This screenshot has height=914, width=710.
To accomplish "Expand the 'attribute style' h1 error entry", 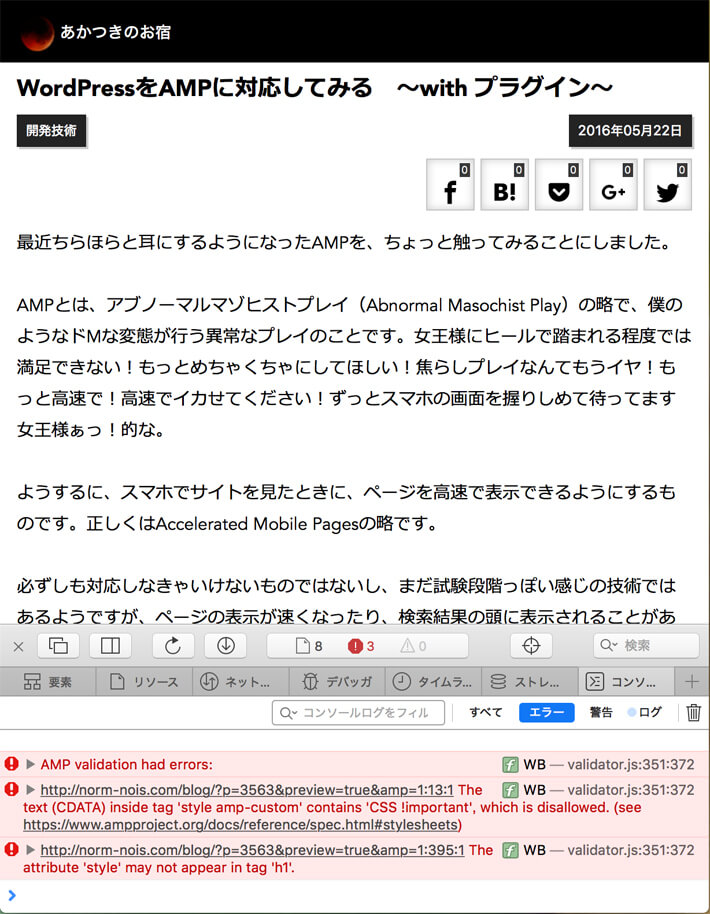I will pyautogui.click(x=30, y=850).
